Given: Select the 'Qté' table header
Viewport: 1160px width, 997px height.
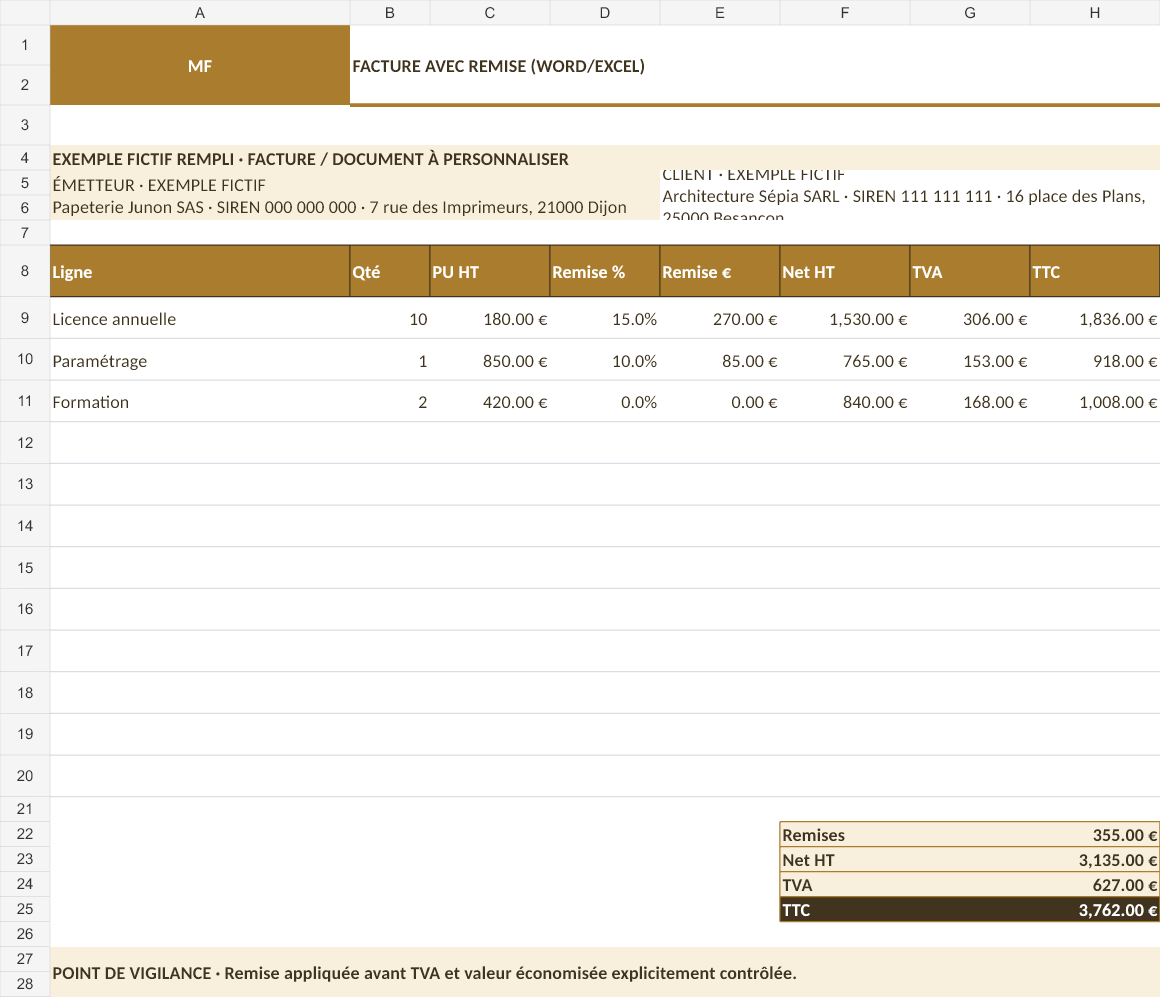Looking at the screenshot, I should 390,271.
